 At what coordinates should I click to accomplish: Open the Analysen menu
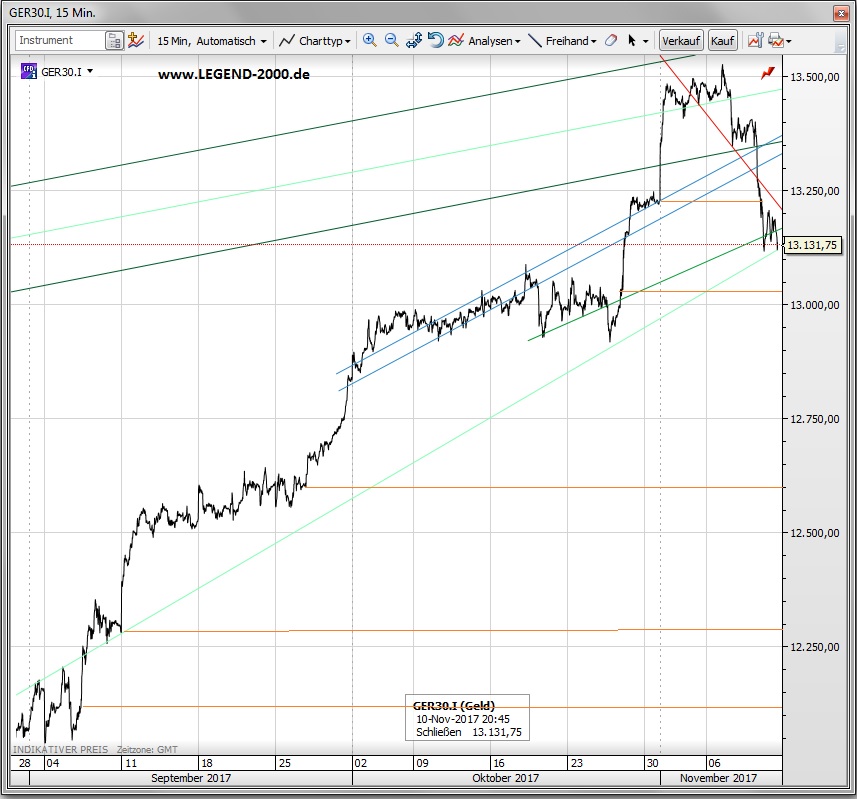coord(484,41)
